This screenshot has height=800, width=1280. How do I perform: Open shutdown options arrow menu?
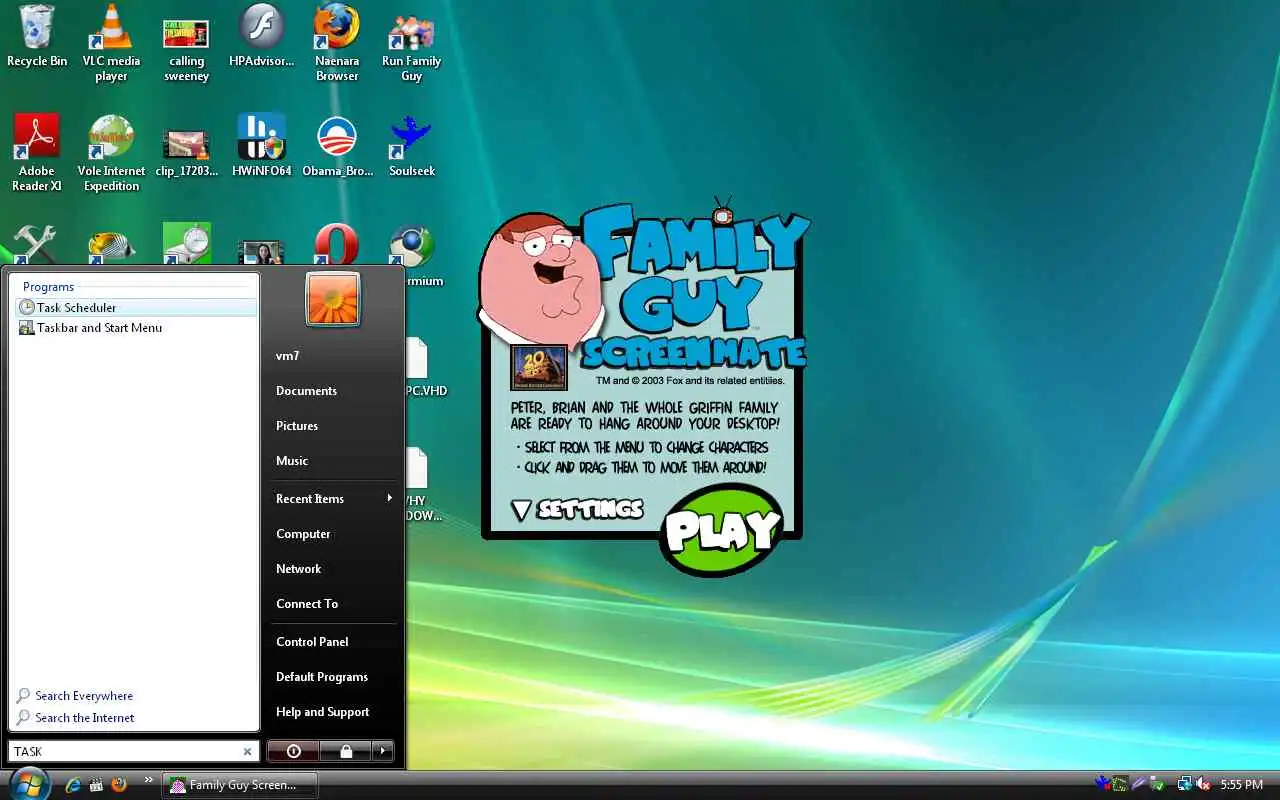(x=382, y=751)
